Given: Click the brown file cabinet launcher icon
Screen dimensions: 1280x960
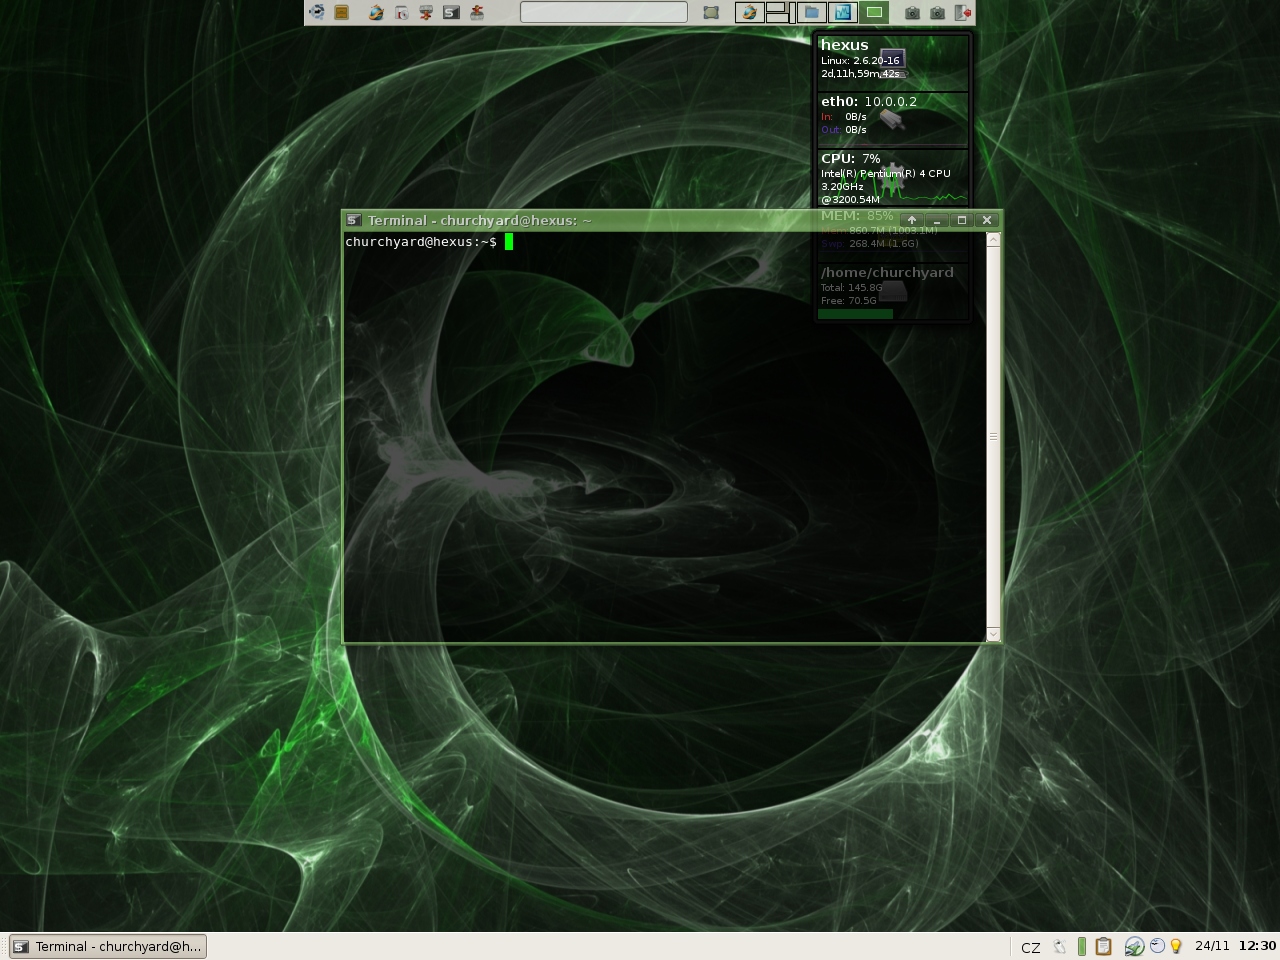Looking at the screenshot, I should coord(341,12).
